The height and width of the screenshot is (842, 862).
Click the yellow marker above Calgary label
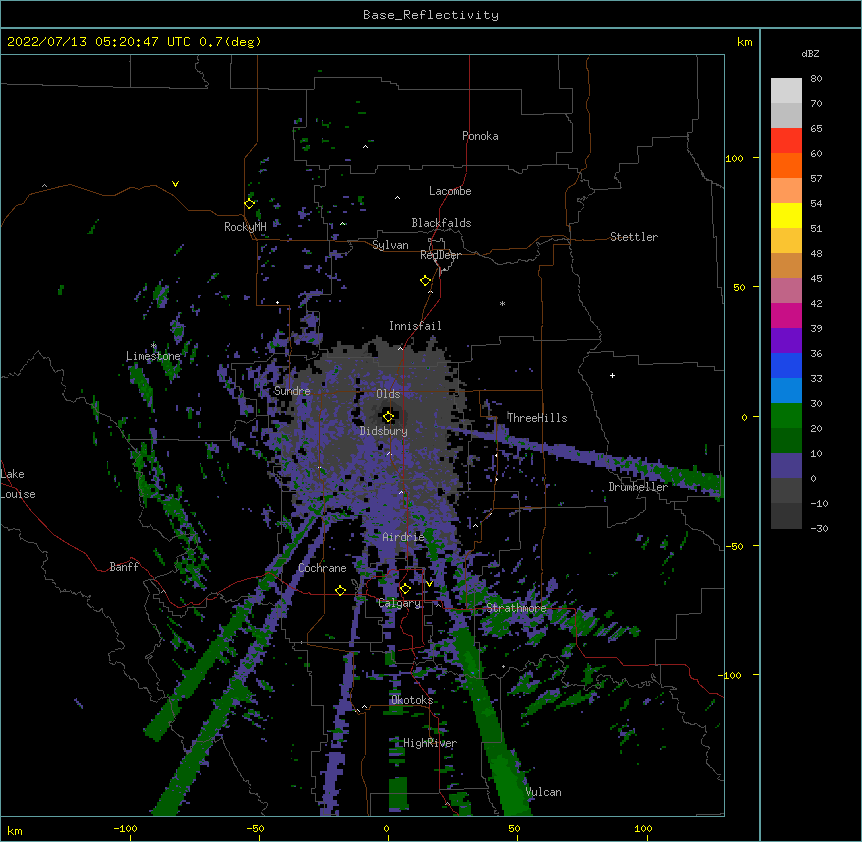pos(405,589)
